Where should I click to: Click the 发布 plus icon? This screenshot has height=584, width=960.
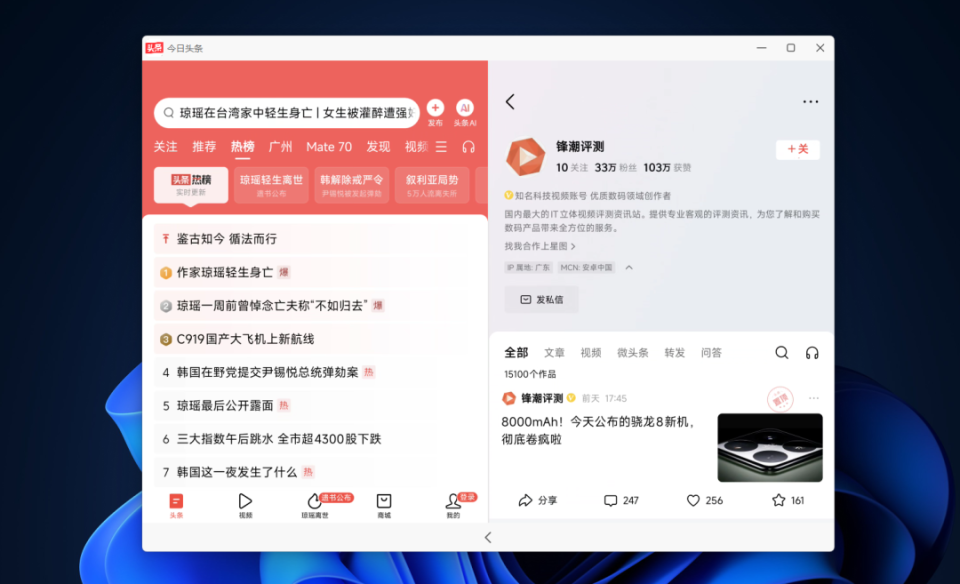(435, 108)
